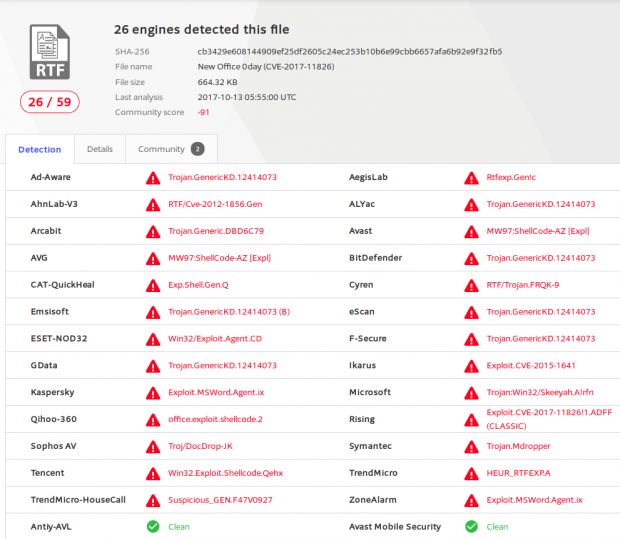This screenshot has width=620, height=539.
Task: Click Troj/DocDrop-JK detection name
Action: [x=200, y=446]
